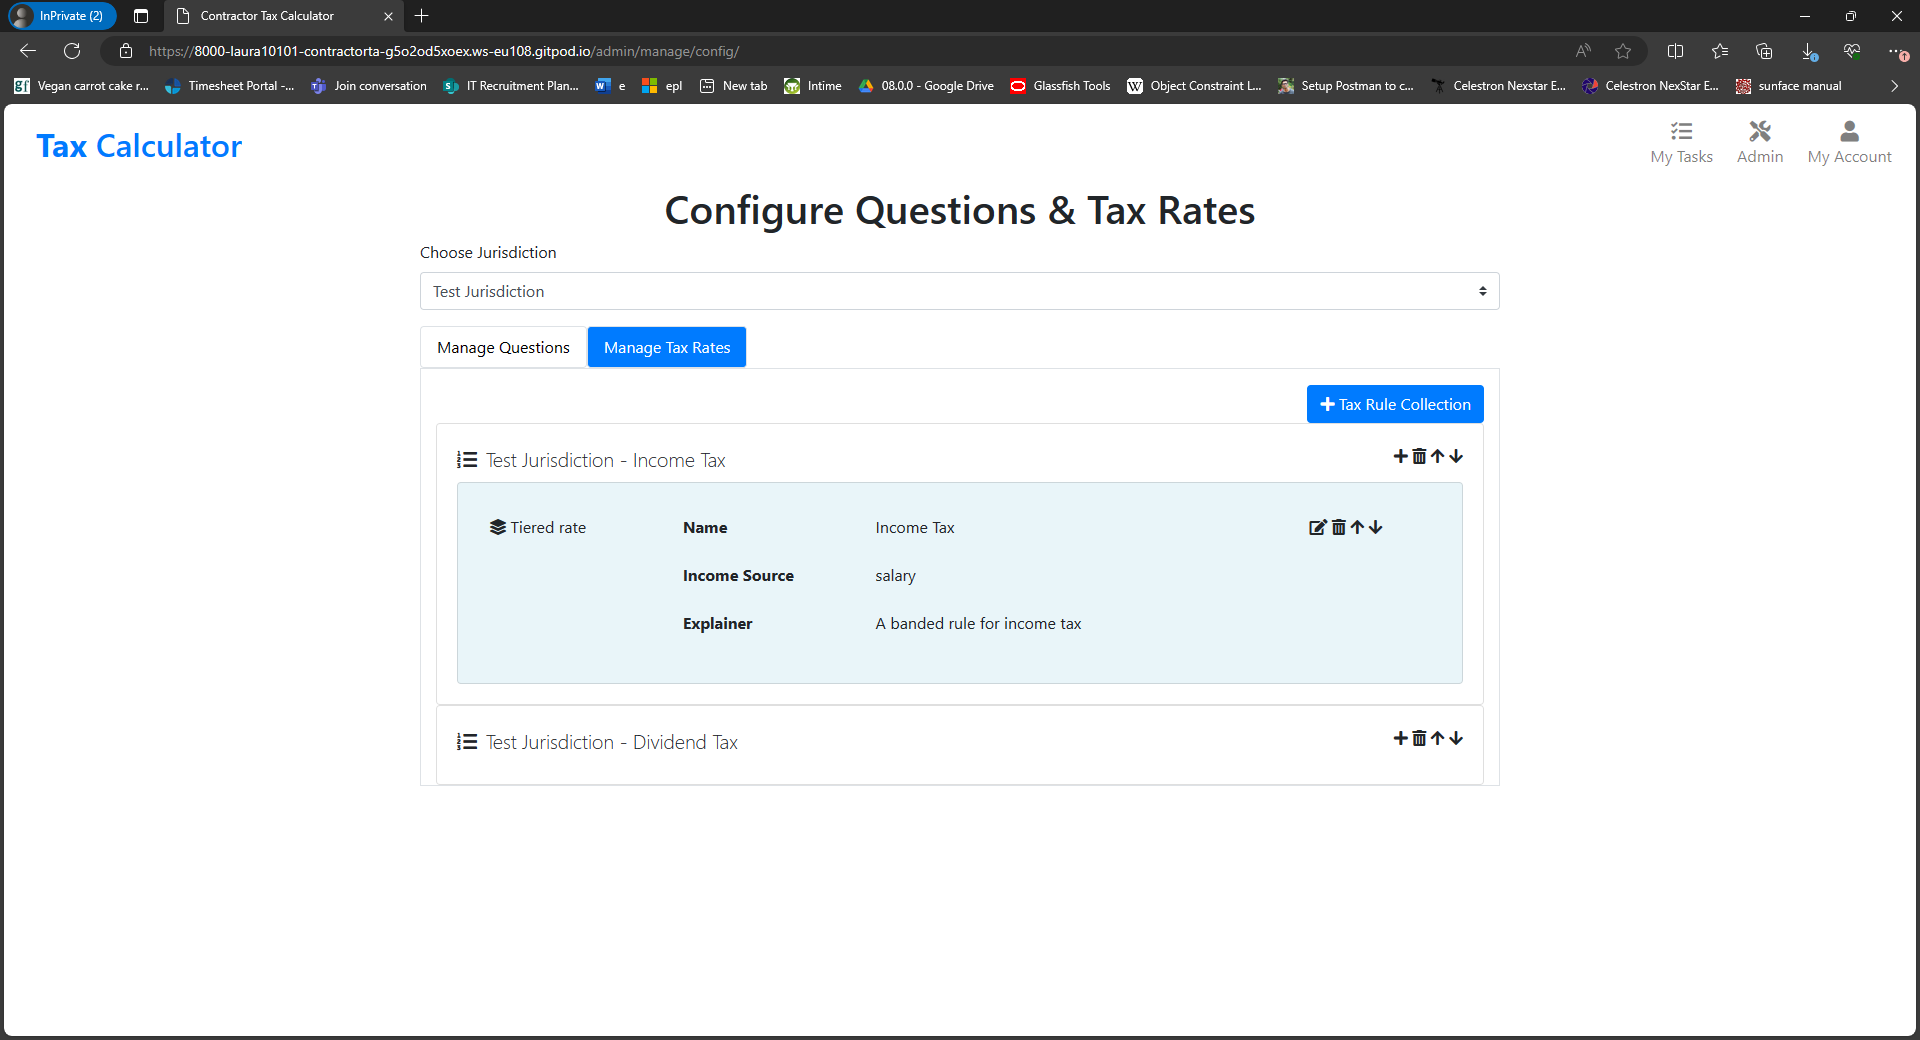The height and width of the screenshot is (1040, 1920).
Task: Click the list icon beside Dividend Tax collection
Action: (x=467, y=742)
